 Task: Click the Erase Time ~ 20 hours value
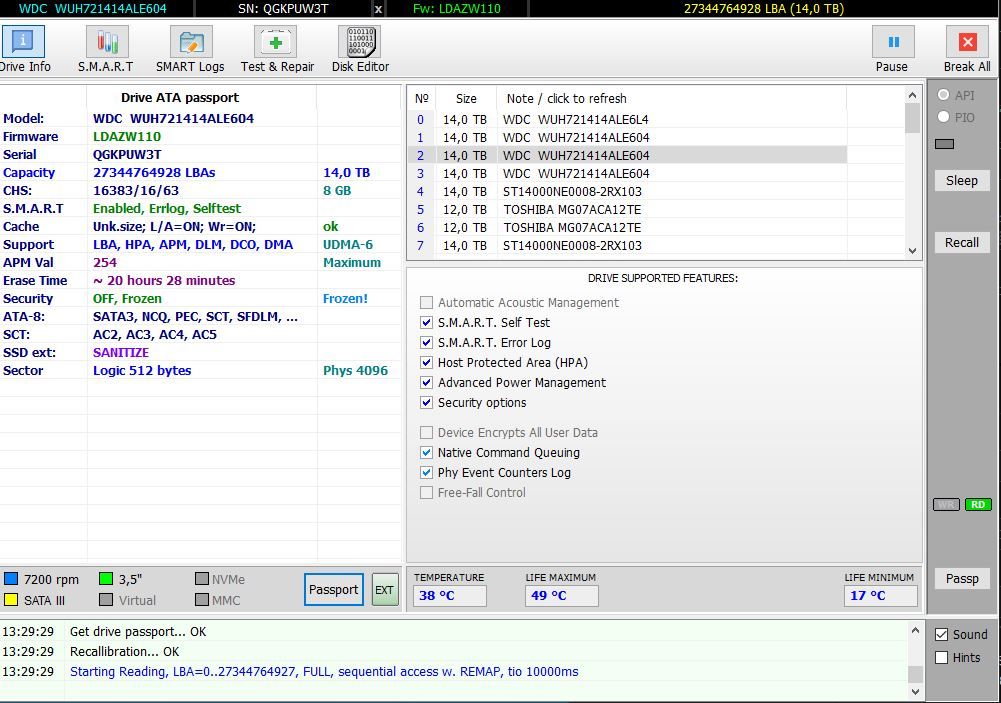coord(164,280)
